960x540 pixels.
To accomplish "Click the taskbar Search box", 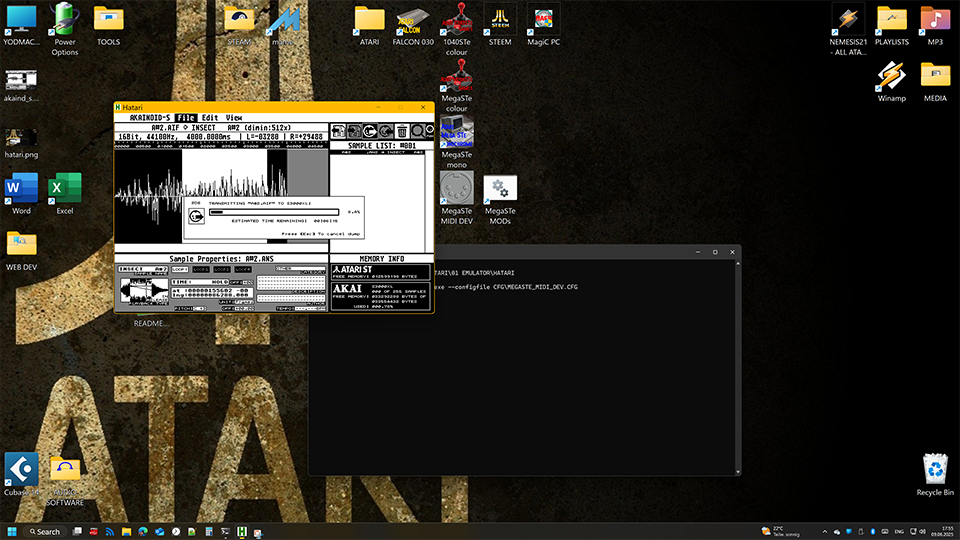I will pyautogui.click(x=45, y=531).
